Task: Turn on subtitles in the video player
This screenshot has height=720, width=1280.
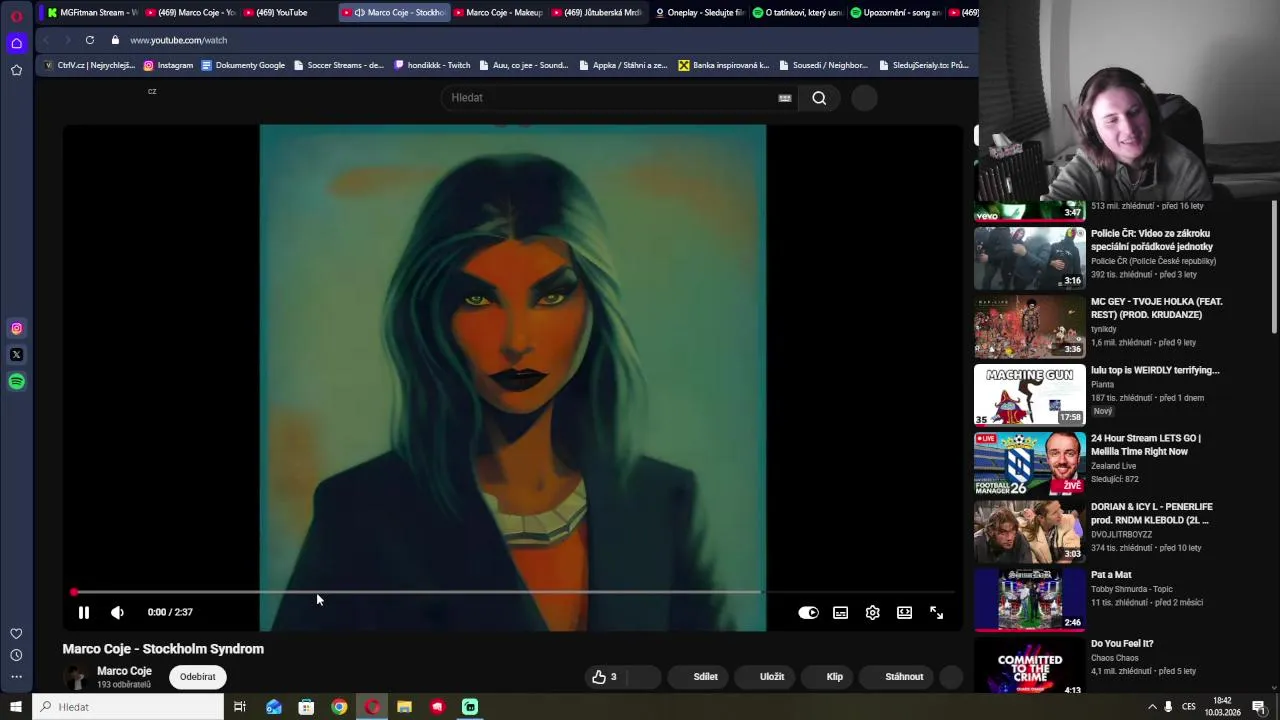Action: point(840,612)
